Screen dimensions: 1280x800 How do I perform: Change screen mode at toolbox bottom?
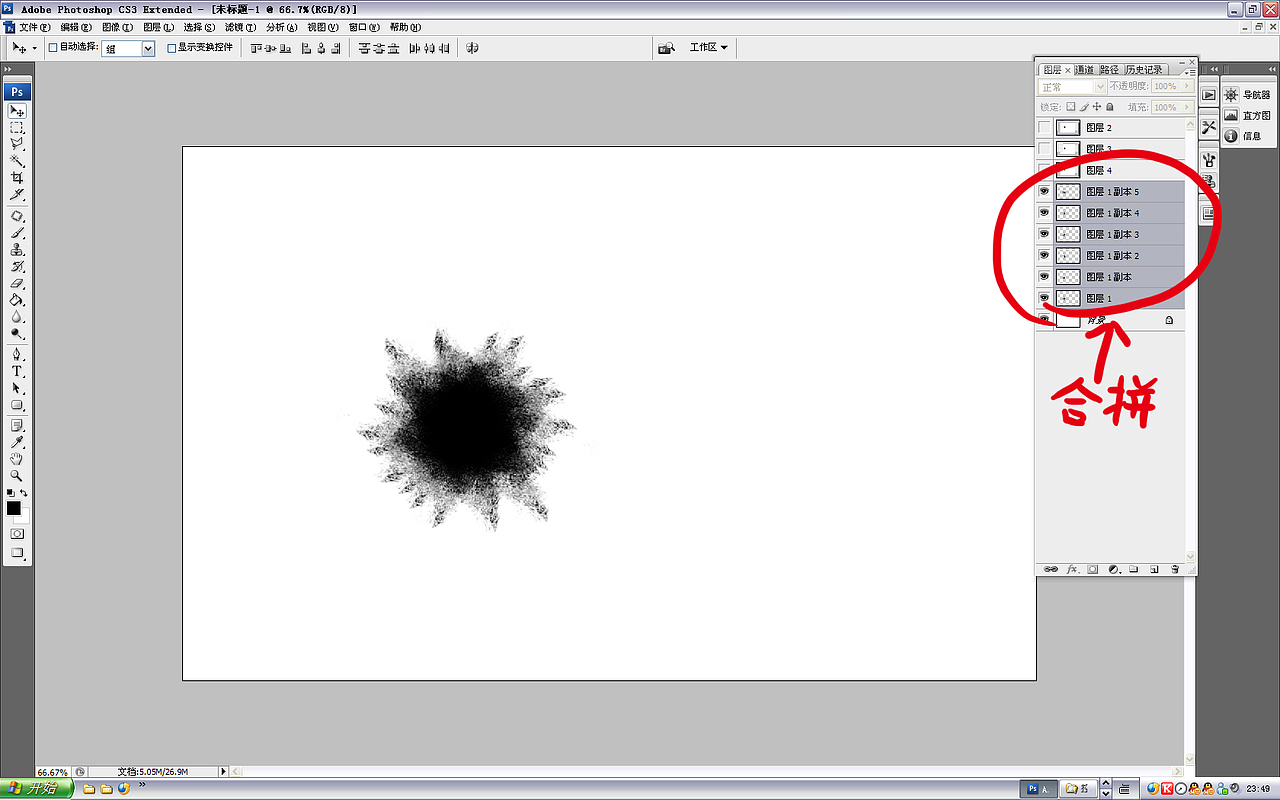pos(17,553)
